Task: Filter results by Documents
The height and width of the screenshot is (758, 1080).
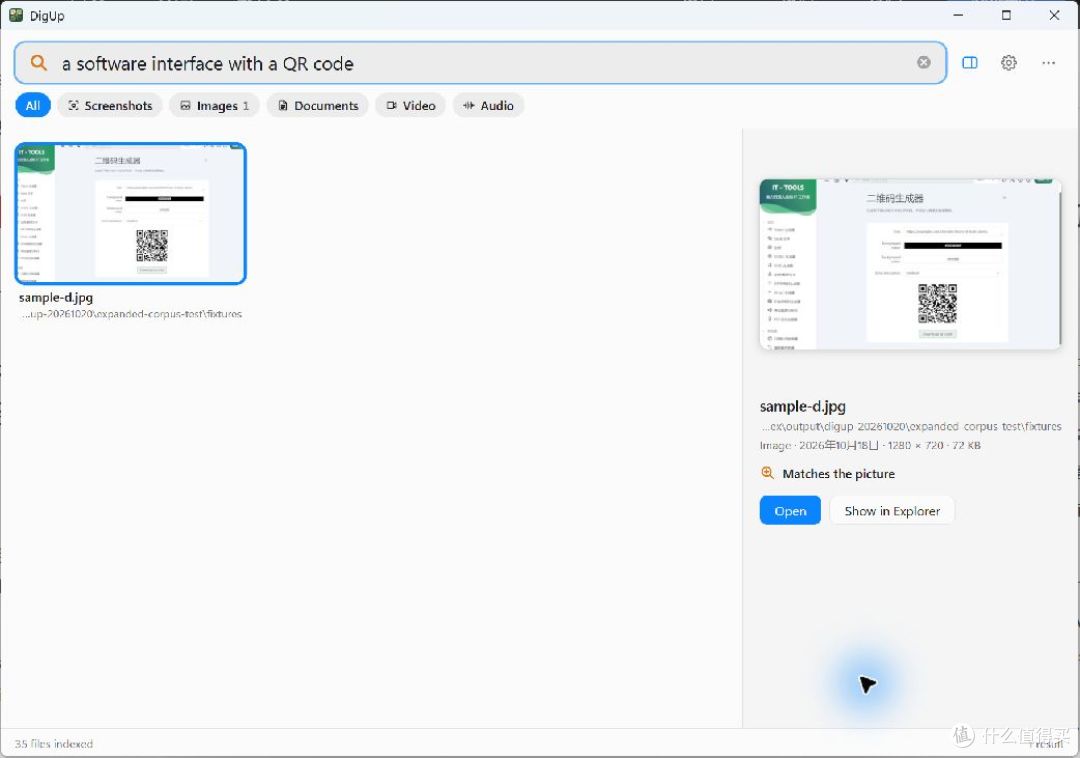Action: pyautogui.click(x=318, y=105)
